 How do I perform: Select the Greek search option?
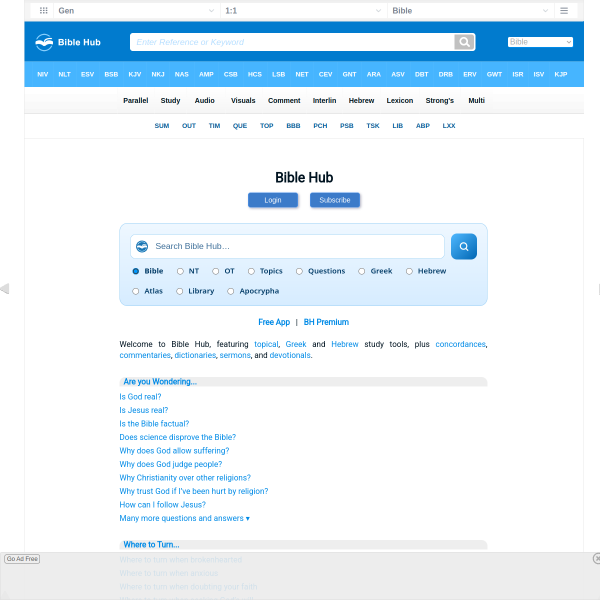tap(363, 271)
